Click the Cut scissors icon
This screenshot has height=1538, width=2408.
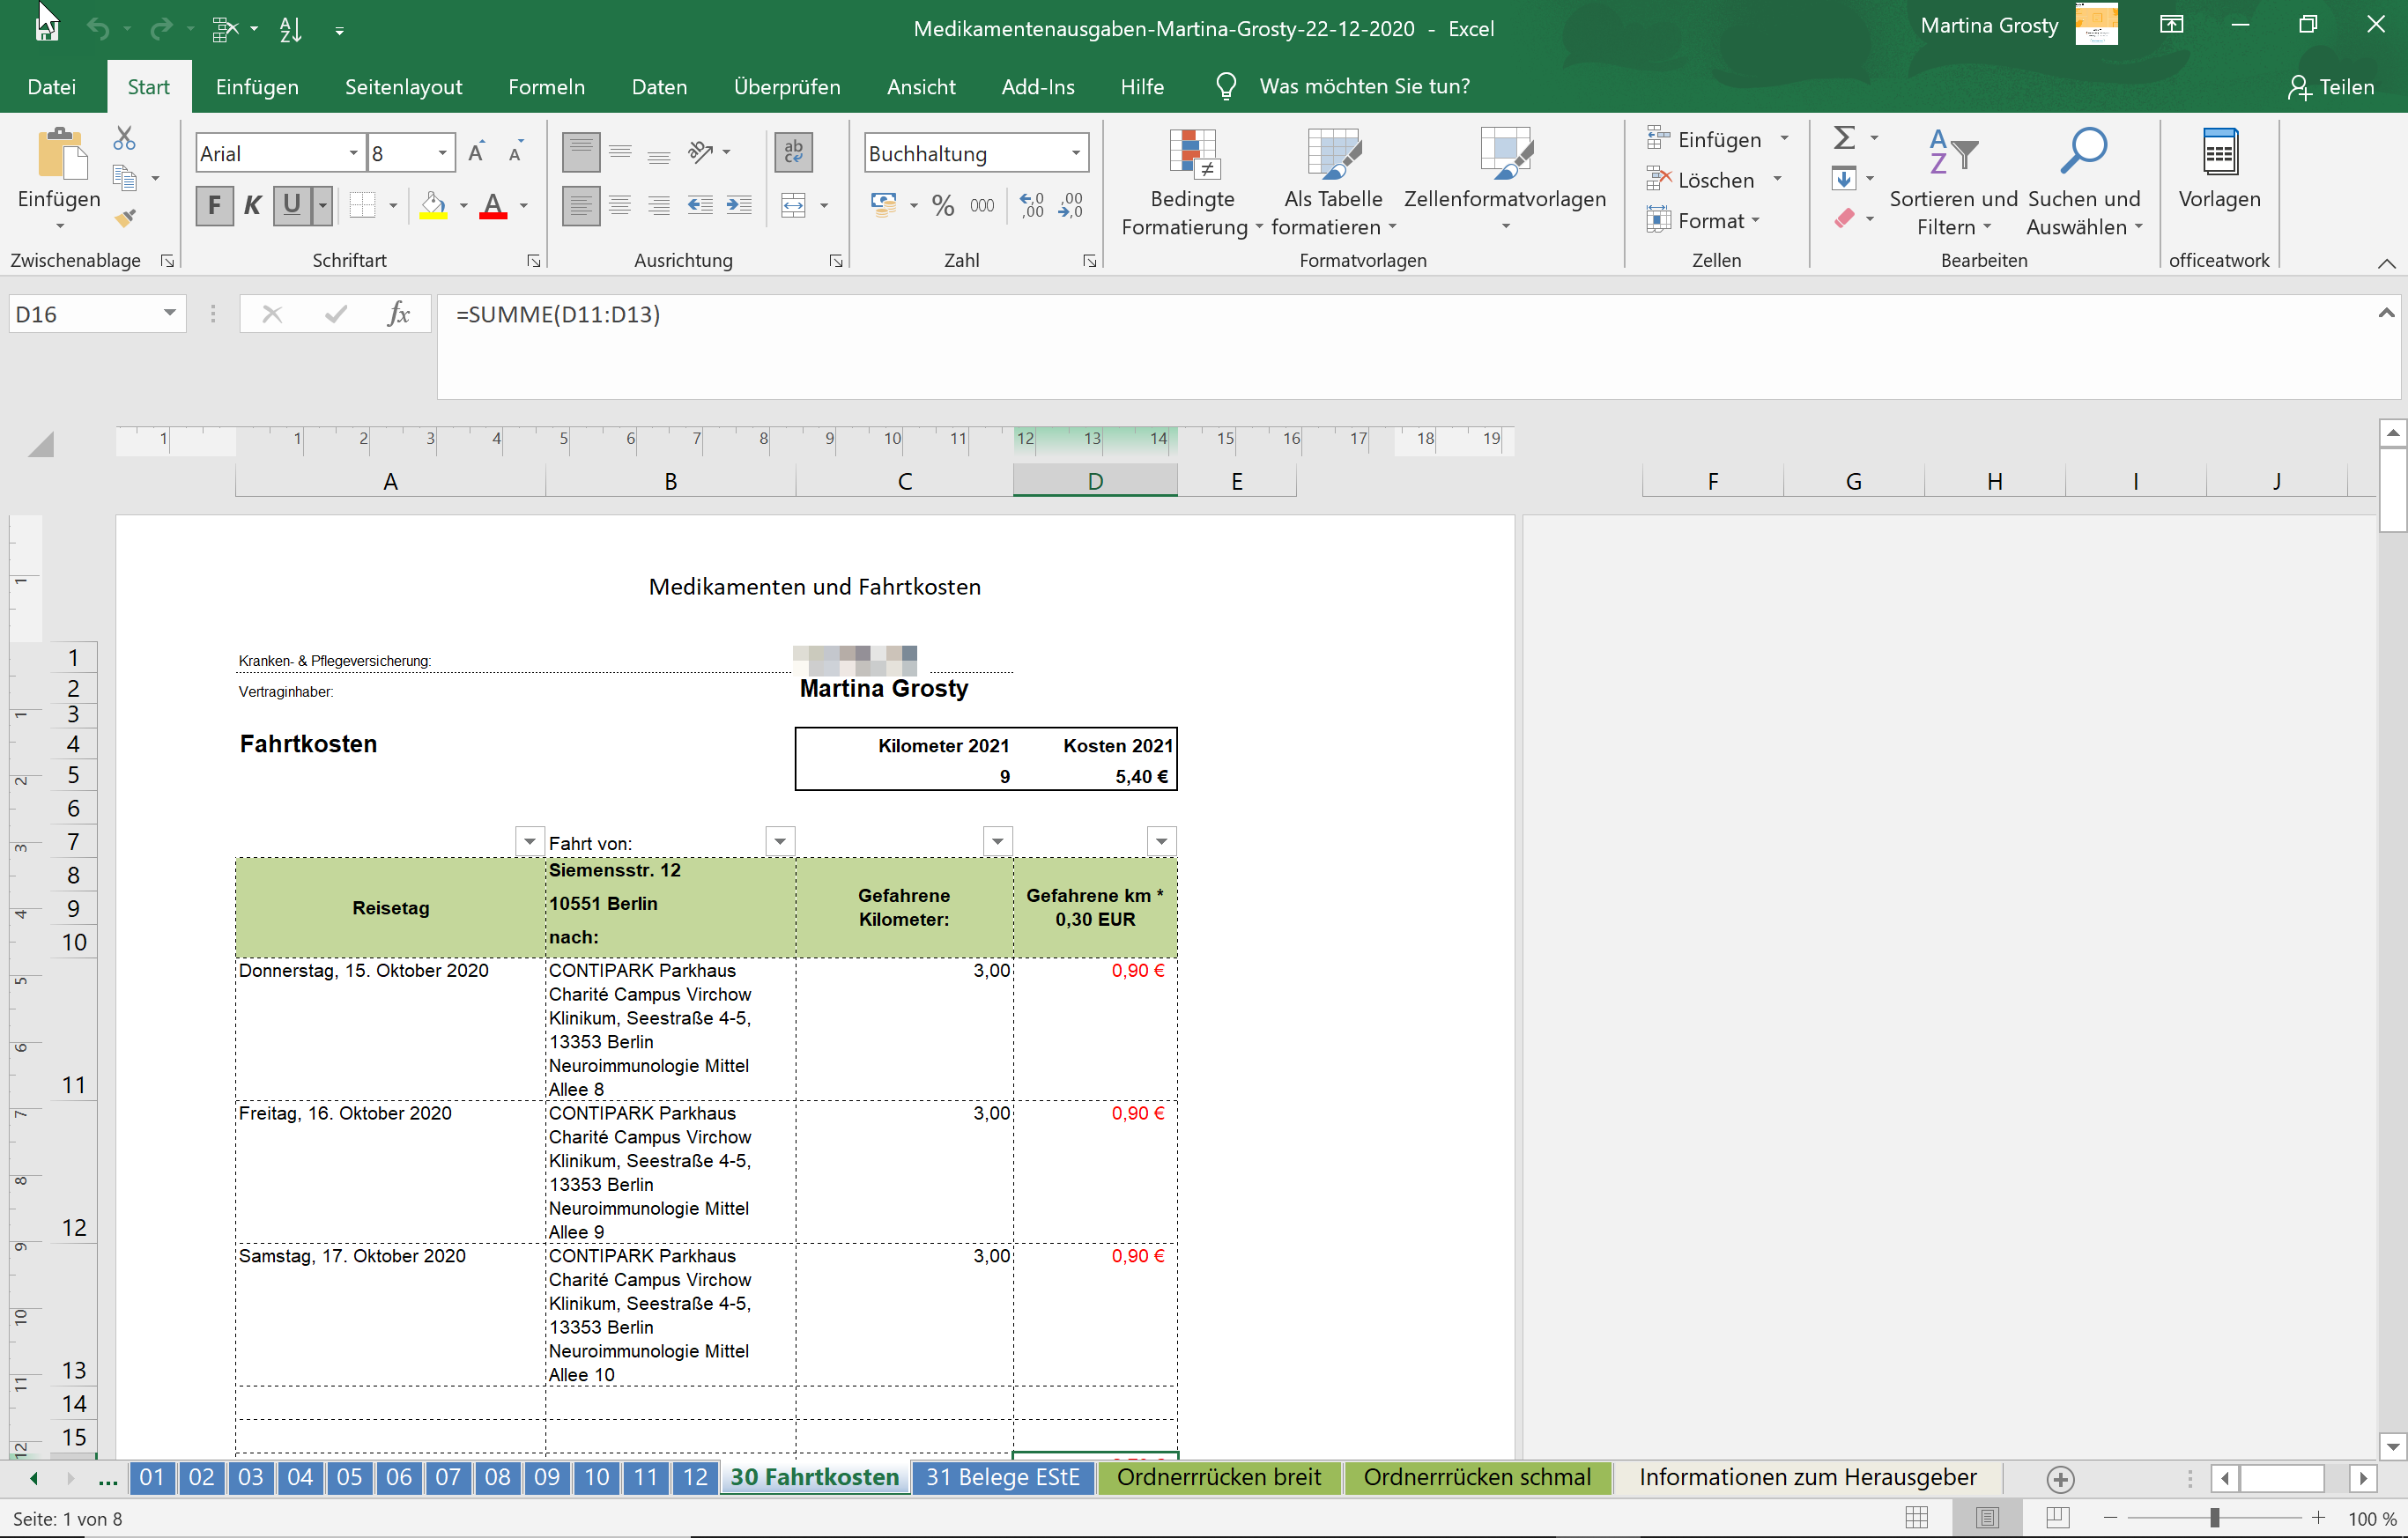pyautogui.click(x=125, y=138)
